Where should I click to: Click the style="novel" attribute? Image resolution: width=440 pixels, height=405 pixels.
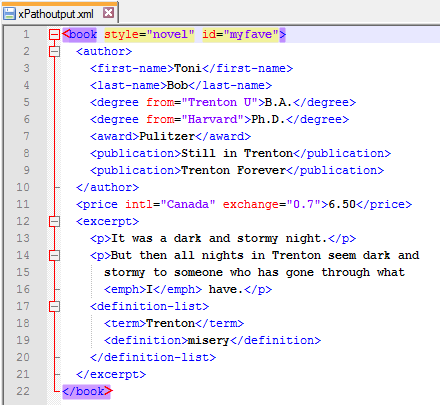[149, 34]
